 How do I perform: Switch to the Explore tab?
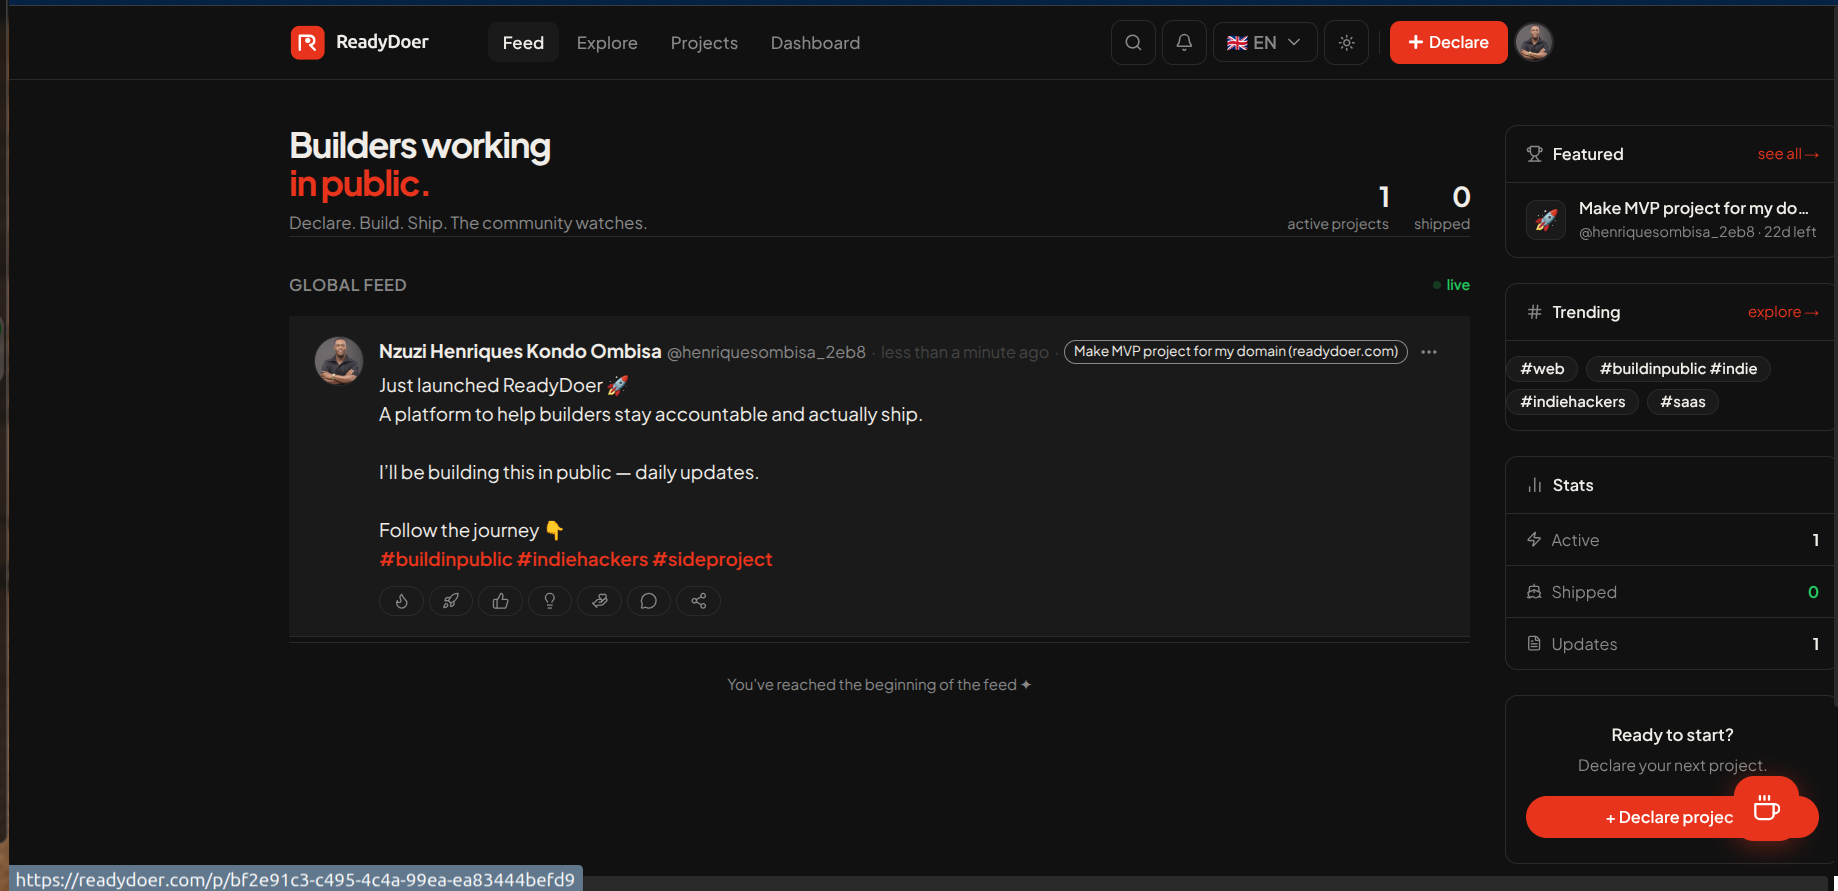607,43
